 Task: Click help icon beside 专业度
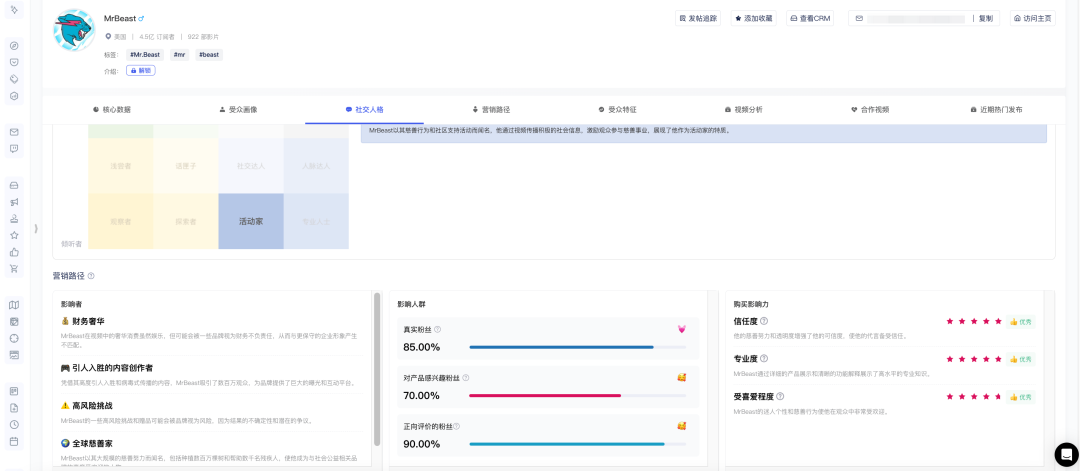point(764,359)
